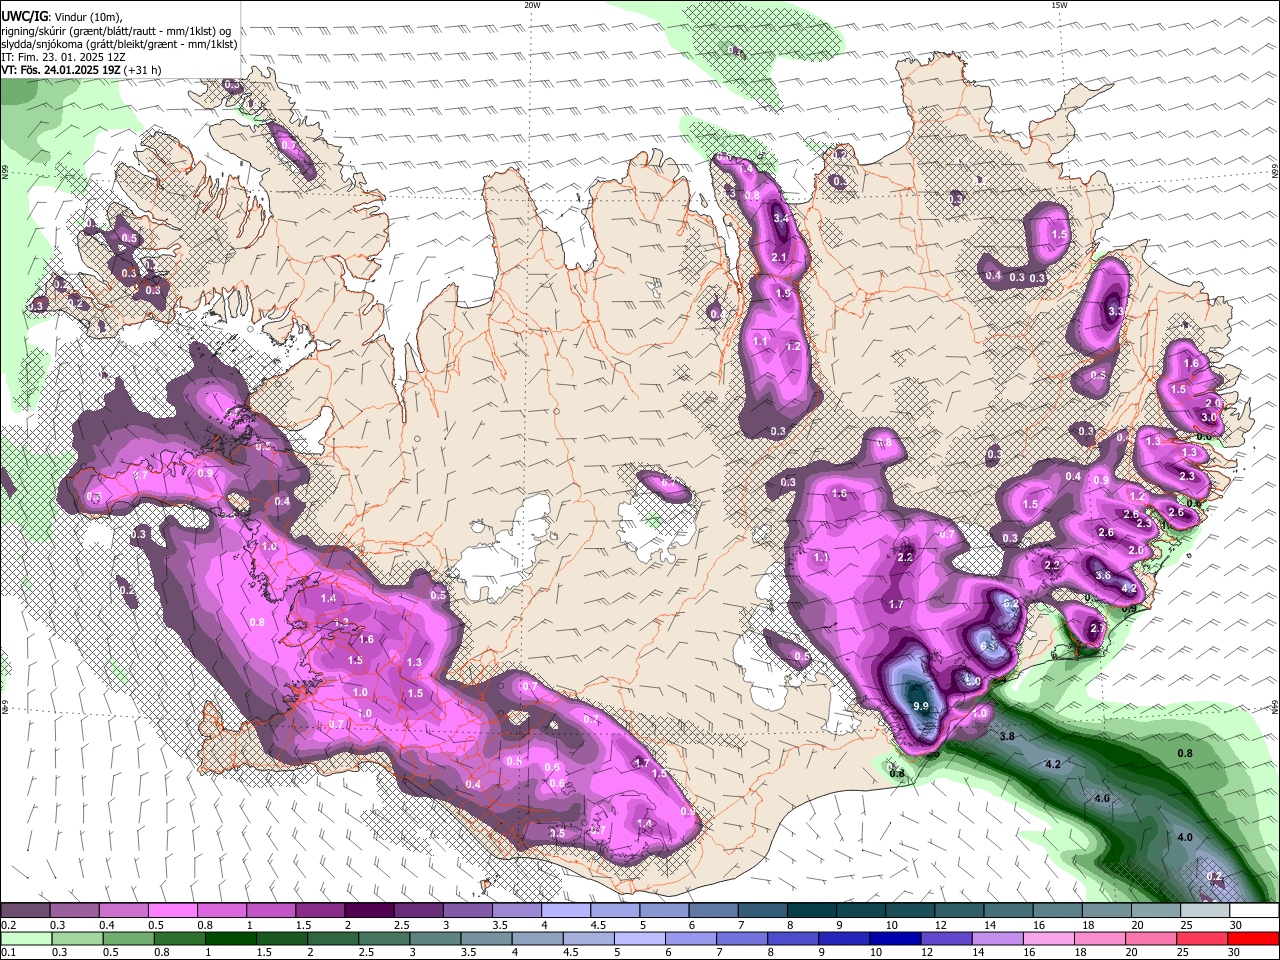Click the 15W longitude label
The height and width of the screenshot is (960, 1280).
[1058, 5]
